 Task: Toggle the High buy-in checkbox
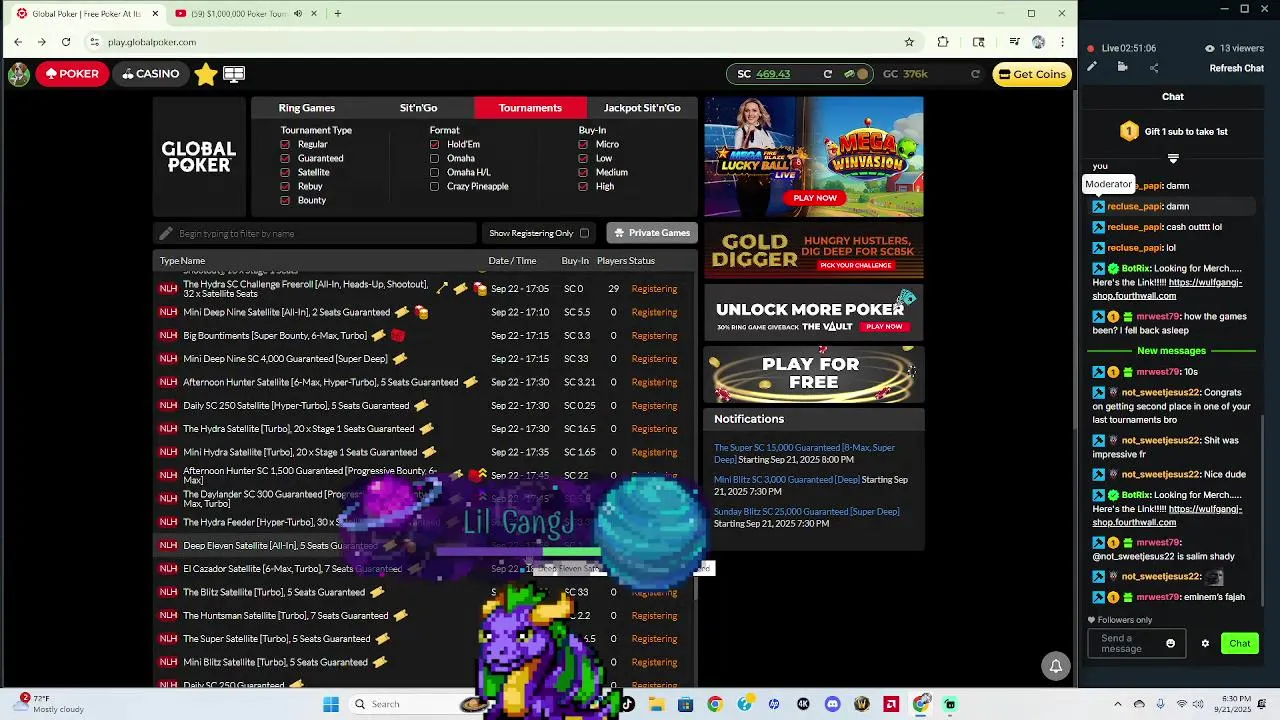pyautogui.click(x=583, y=186)
